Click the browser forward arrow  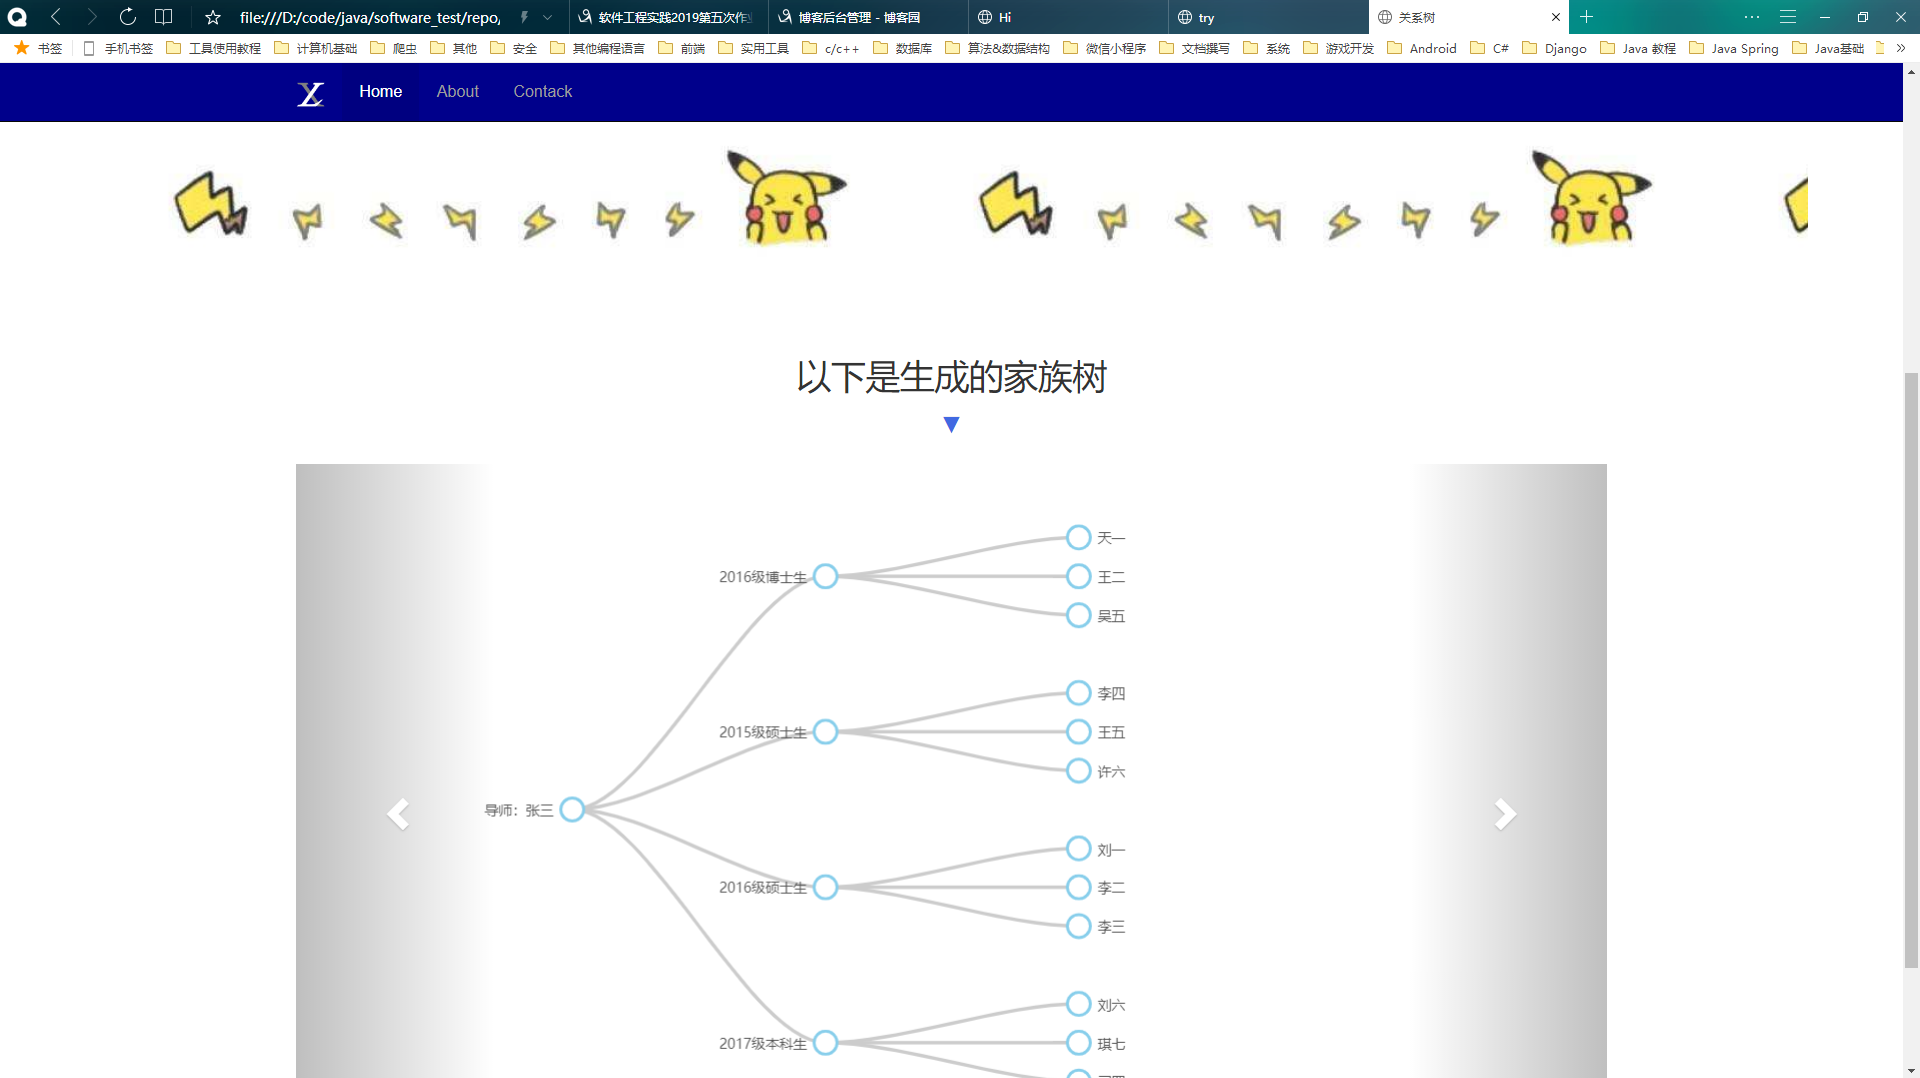(91, 17)
